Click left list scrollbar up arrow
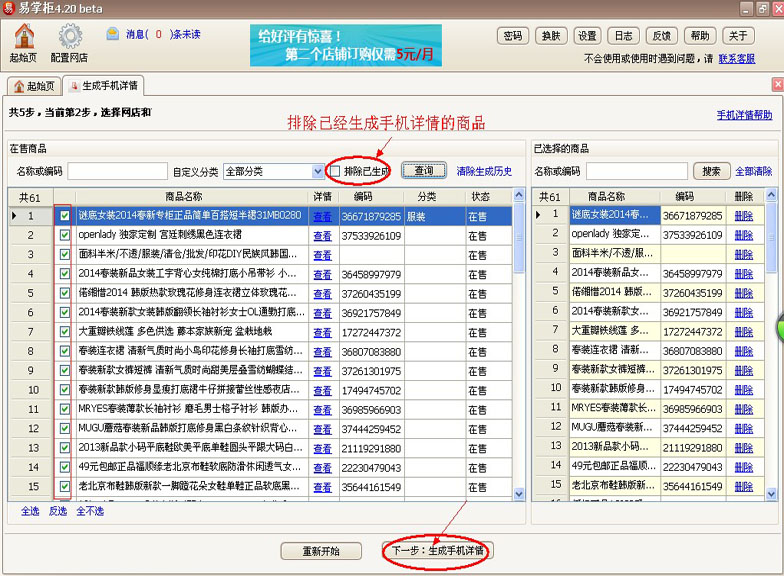Screen dimensions: 784x576 click(519, 194)
